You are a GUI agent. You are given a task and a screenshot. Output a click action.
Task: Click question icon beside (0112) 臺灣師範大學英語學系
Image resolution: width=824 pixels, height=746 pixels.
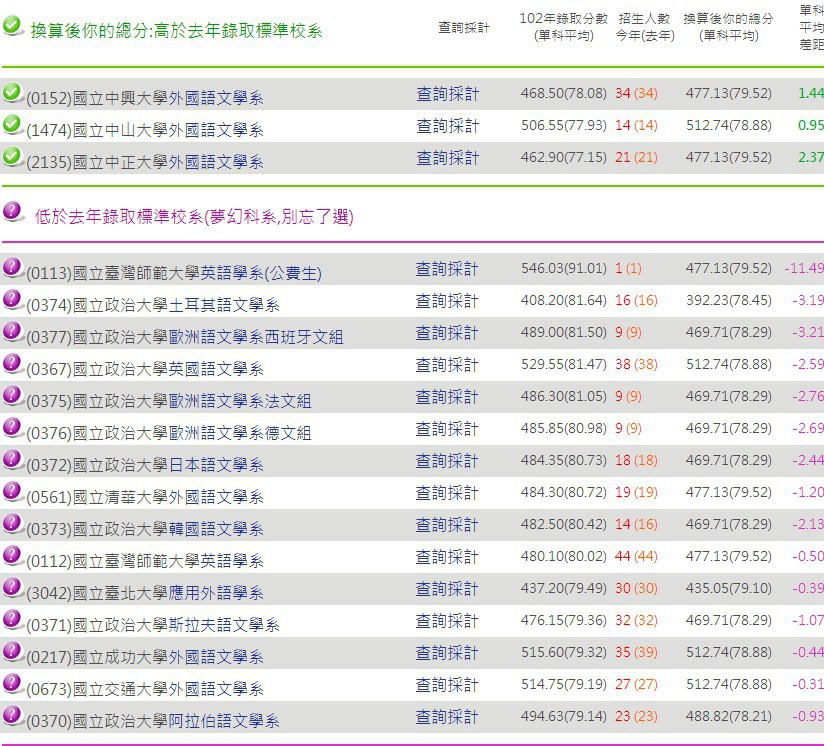[x=12, y=556]
